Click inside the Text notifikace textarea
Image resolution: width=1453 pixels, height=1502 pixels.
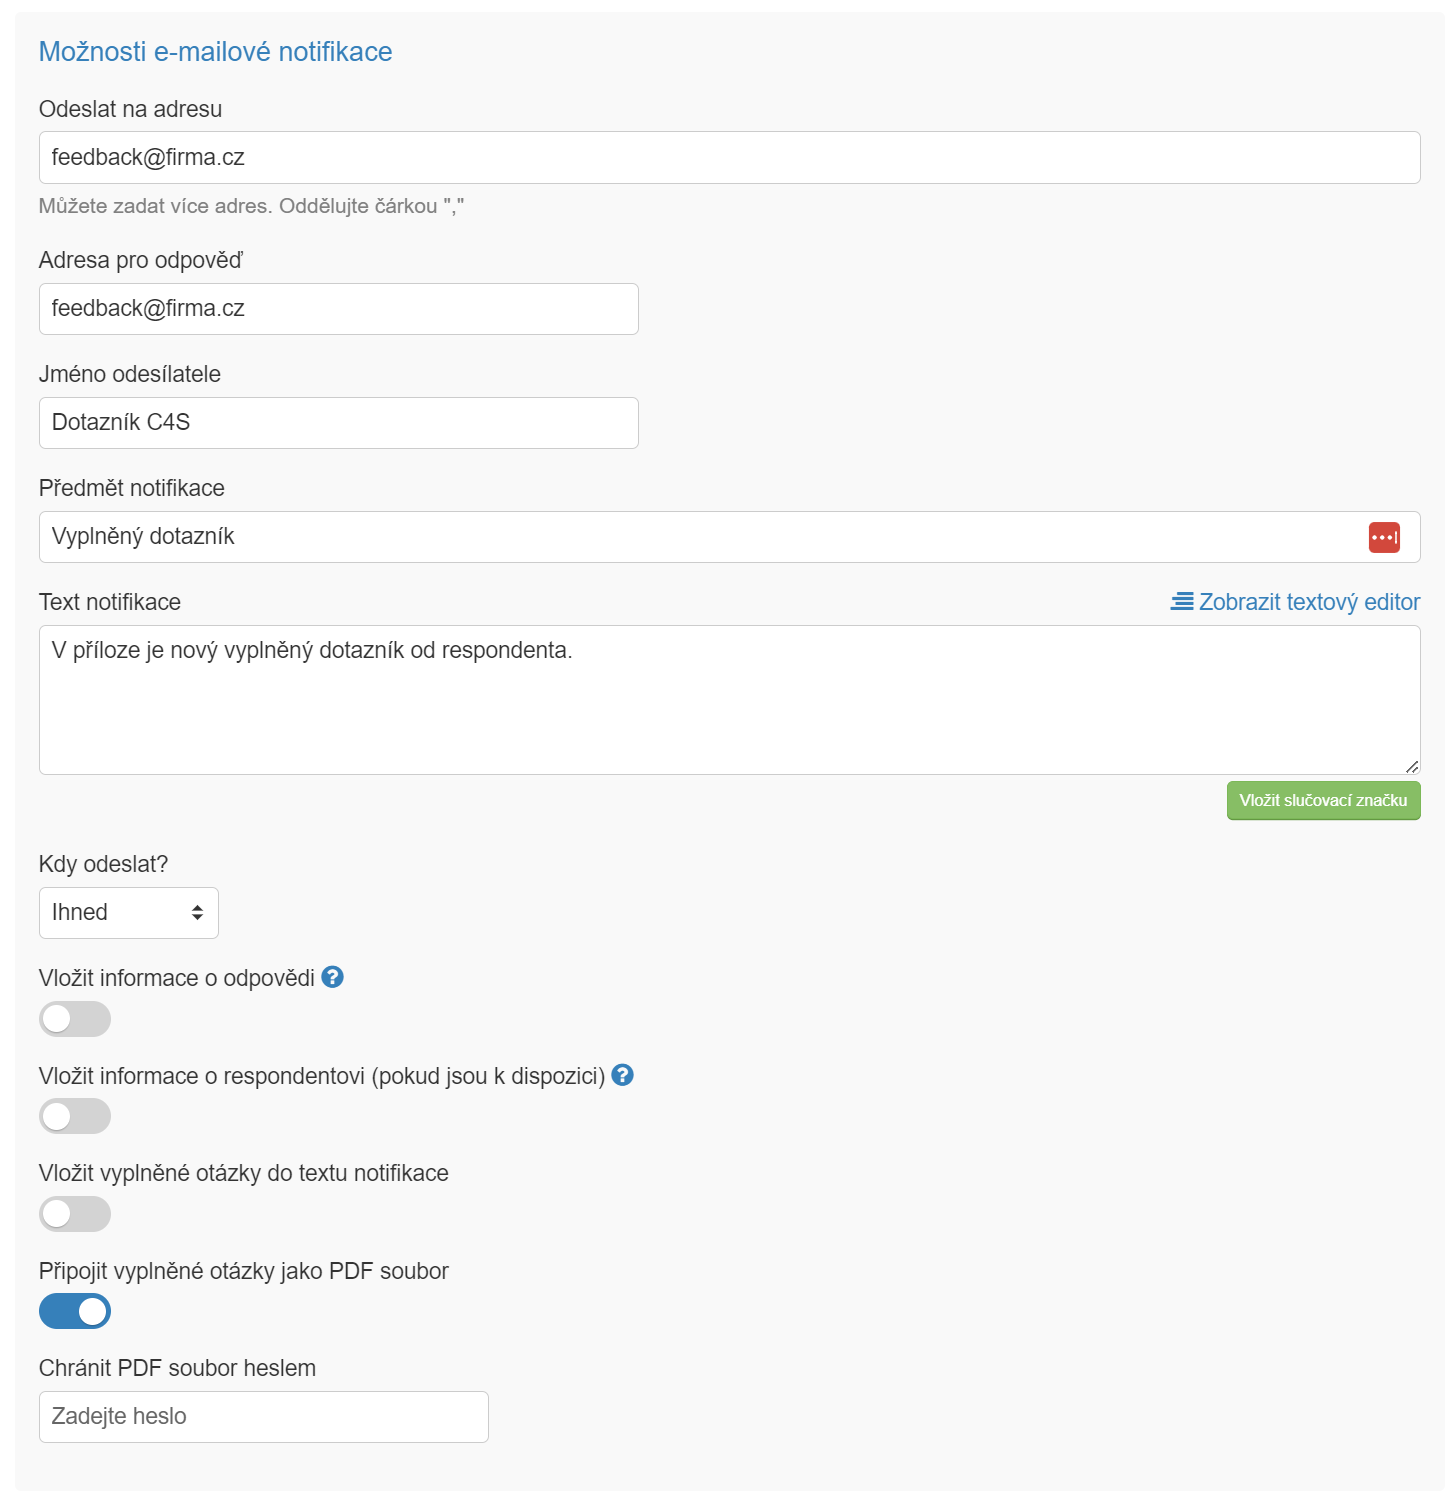[729, 700]
